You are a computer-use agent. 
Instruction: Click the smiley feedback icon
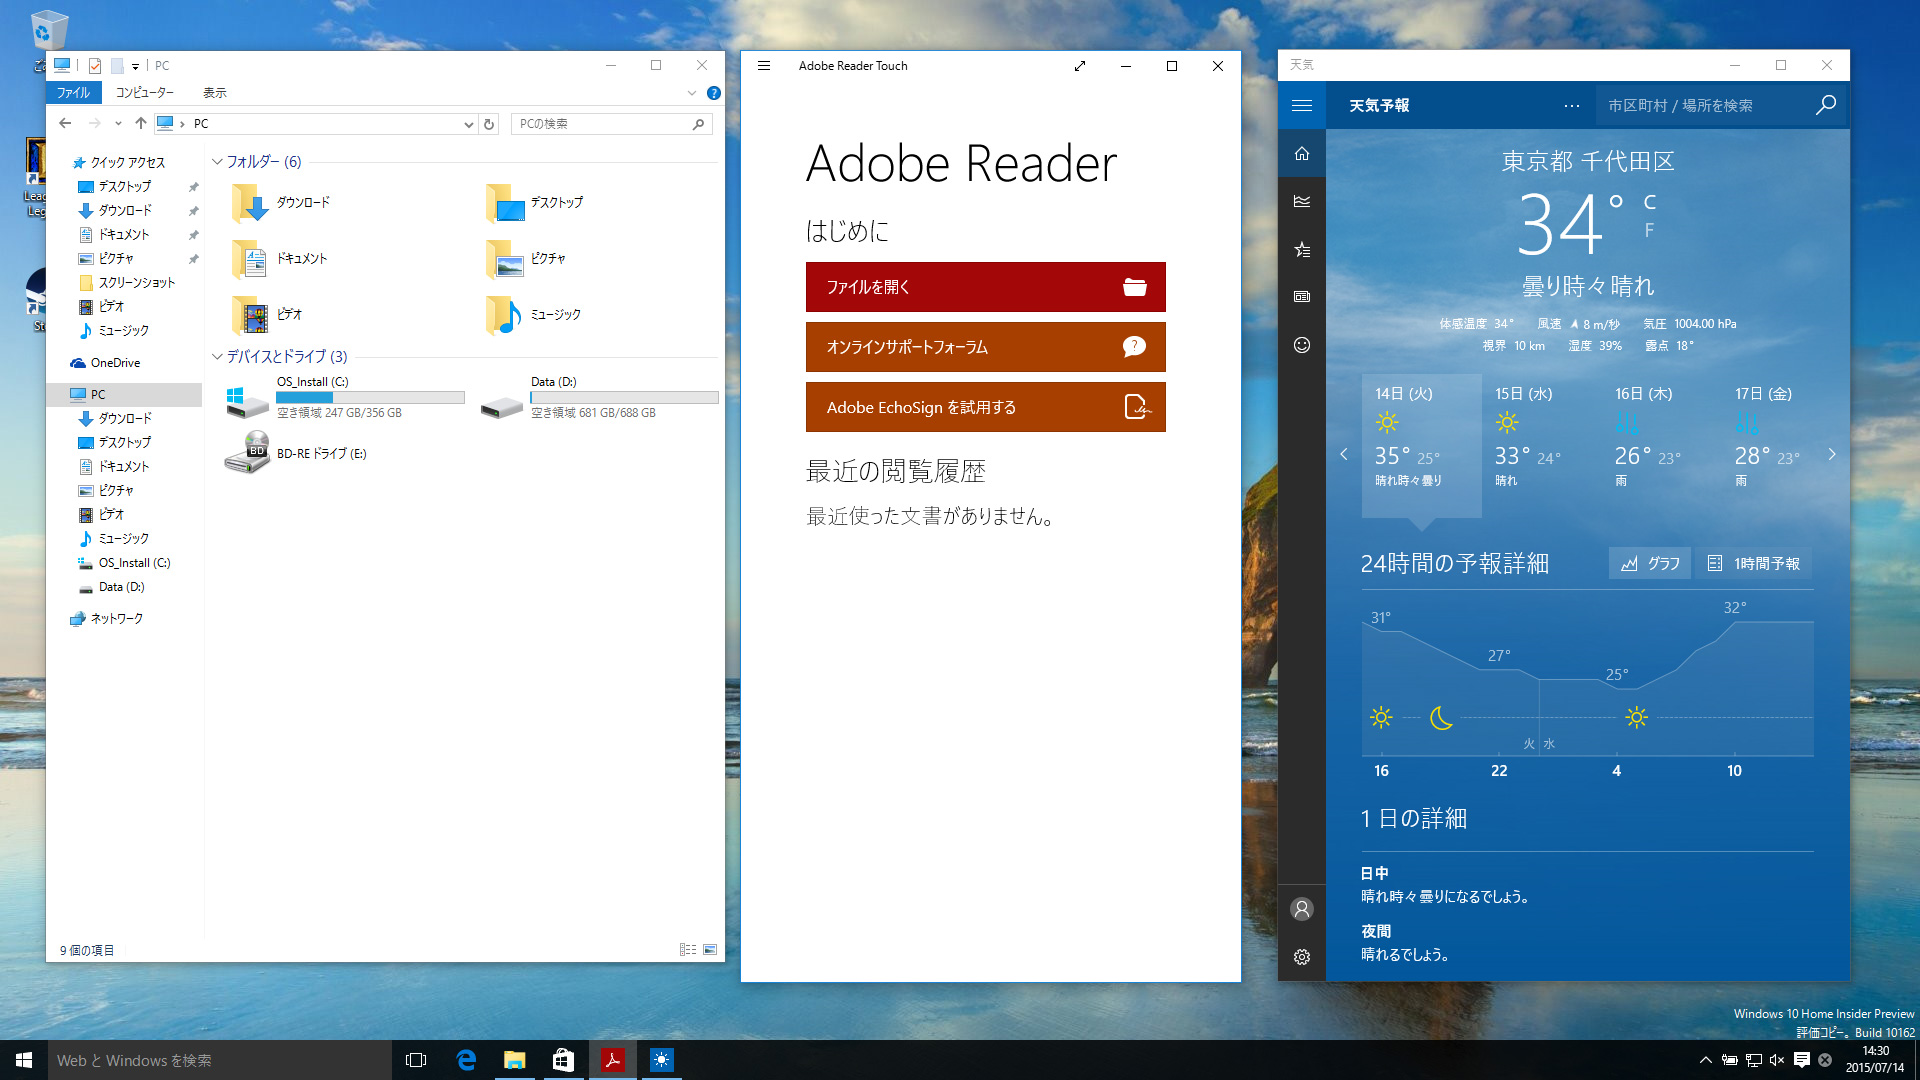[1301, 345]
